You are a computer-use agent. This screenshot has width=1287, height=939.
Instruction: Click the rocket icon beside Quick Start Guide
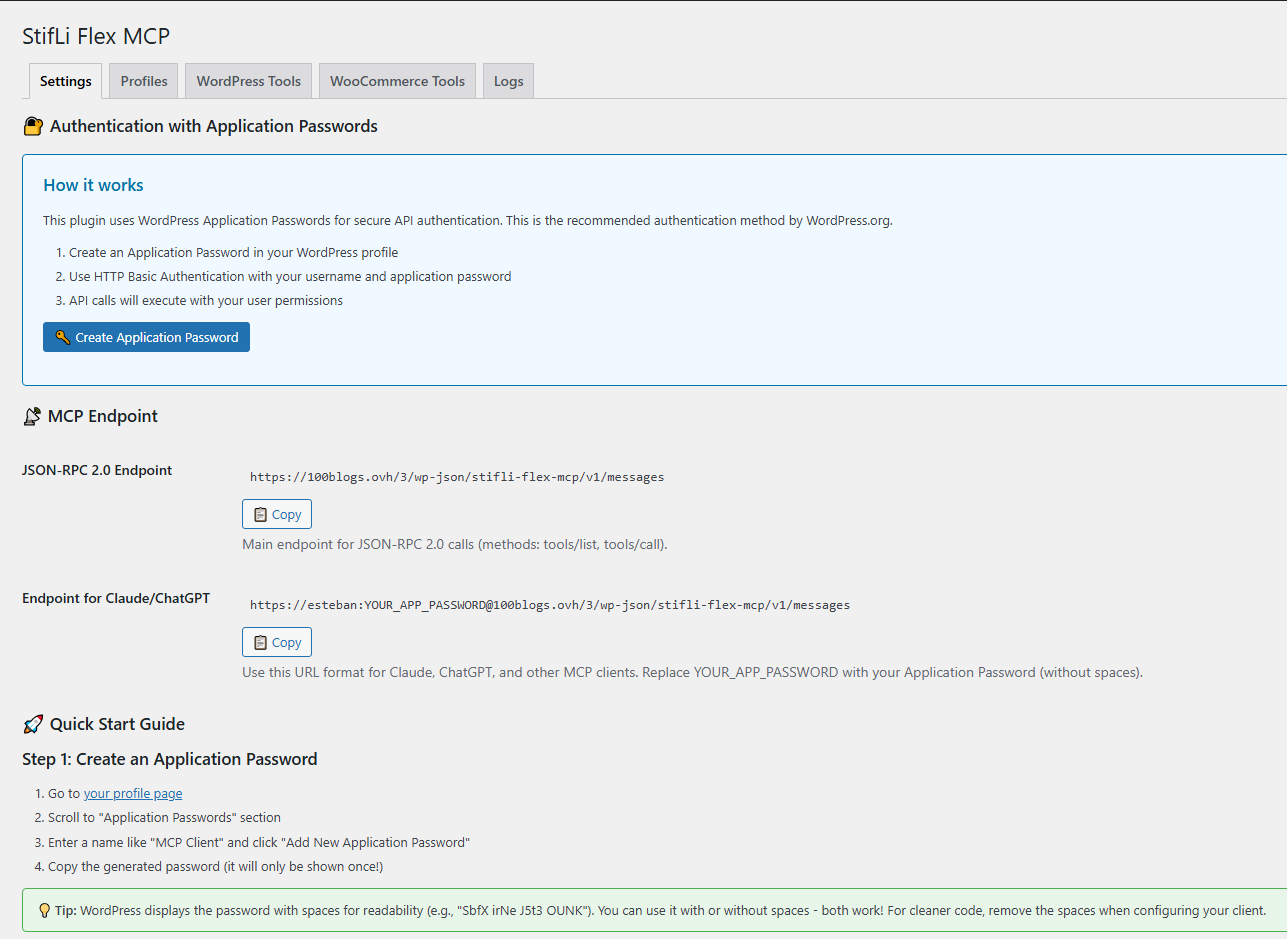(33, 724)
